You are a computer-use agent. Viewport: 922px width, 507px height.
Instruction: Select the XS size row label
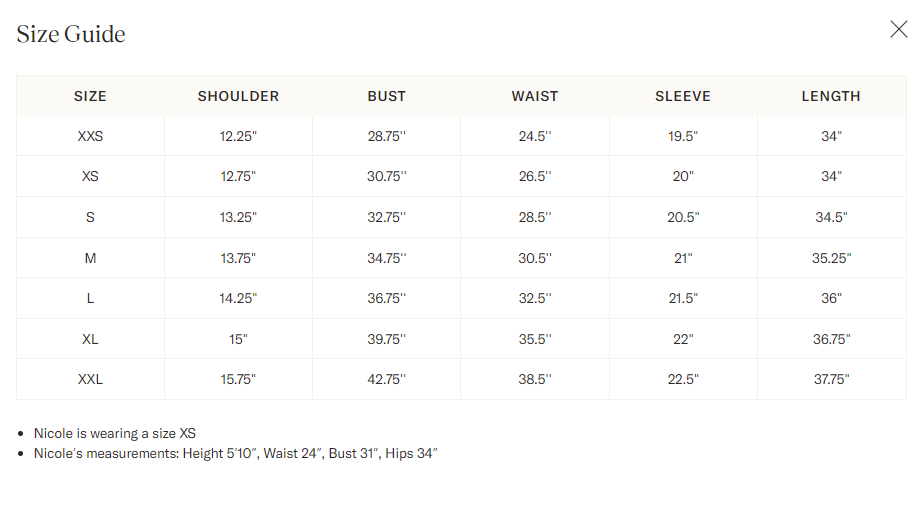(90, 176)
